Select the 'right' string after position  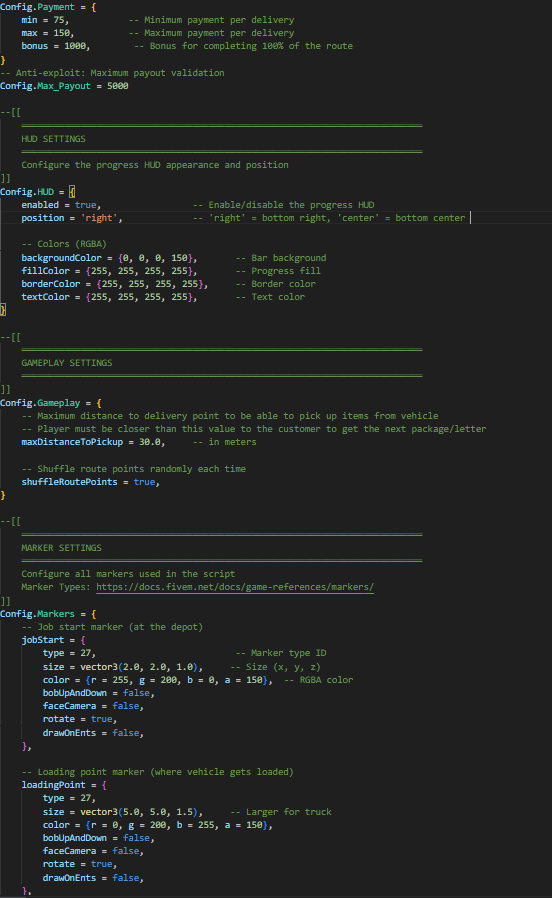(99, 218)
